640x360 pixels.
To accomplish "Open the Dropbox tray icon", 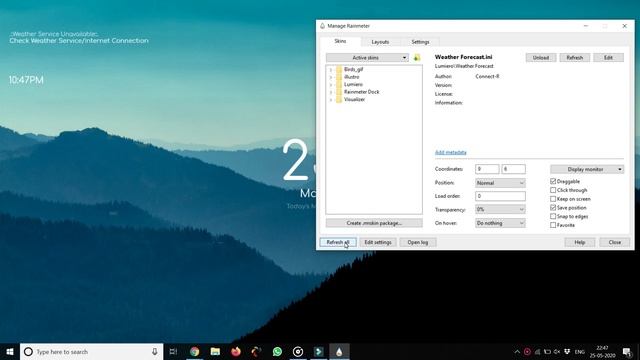I will pyautogui.click(x=567, y=351).
